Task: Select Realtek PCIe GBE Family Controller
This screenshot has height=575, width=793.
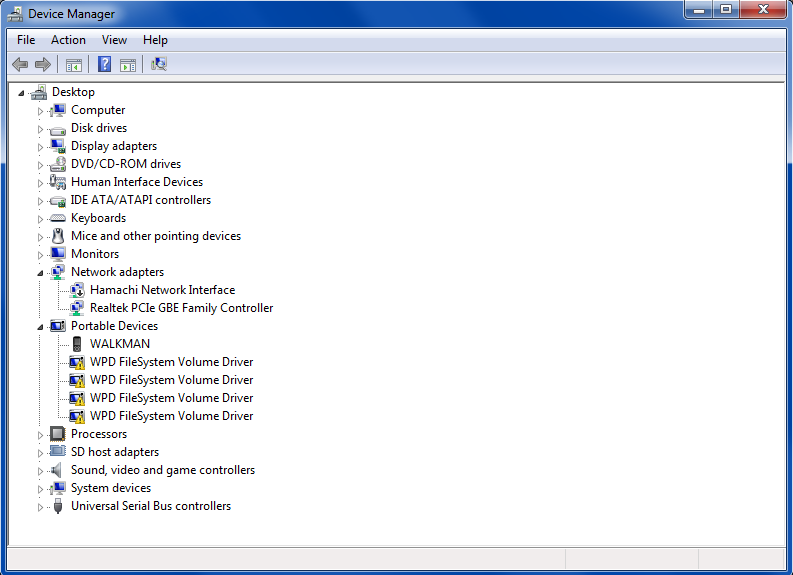Action: tap(181, 308)
